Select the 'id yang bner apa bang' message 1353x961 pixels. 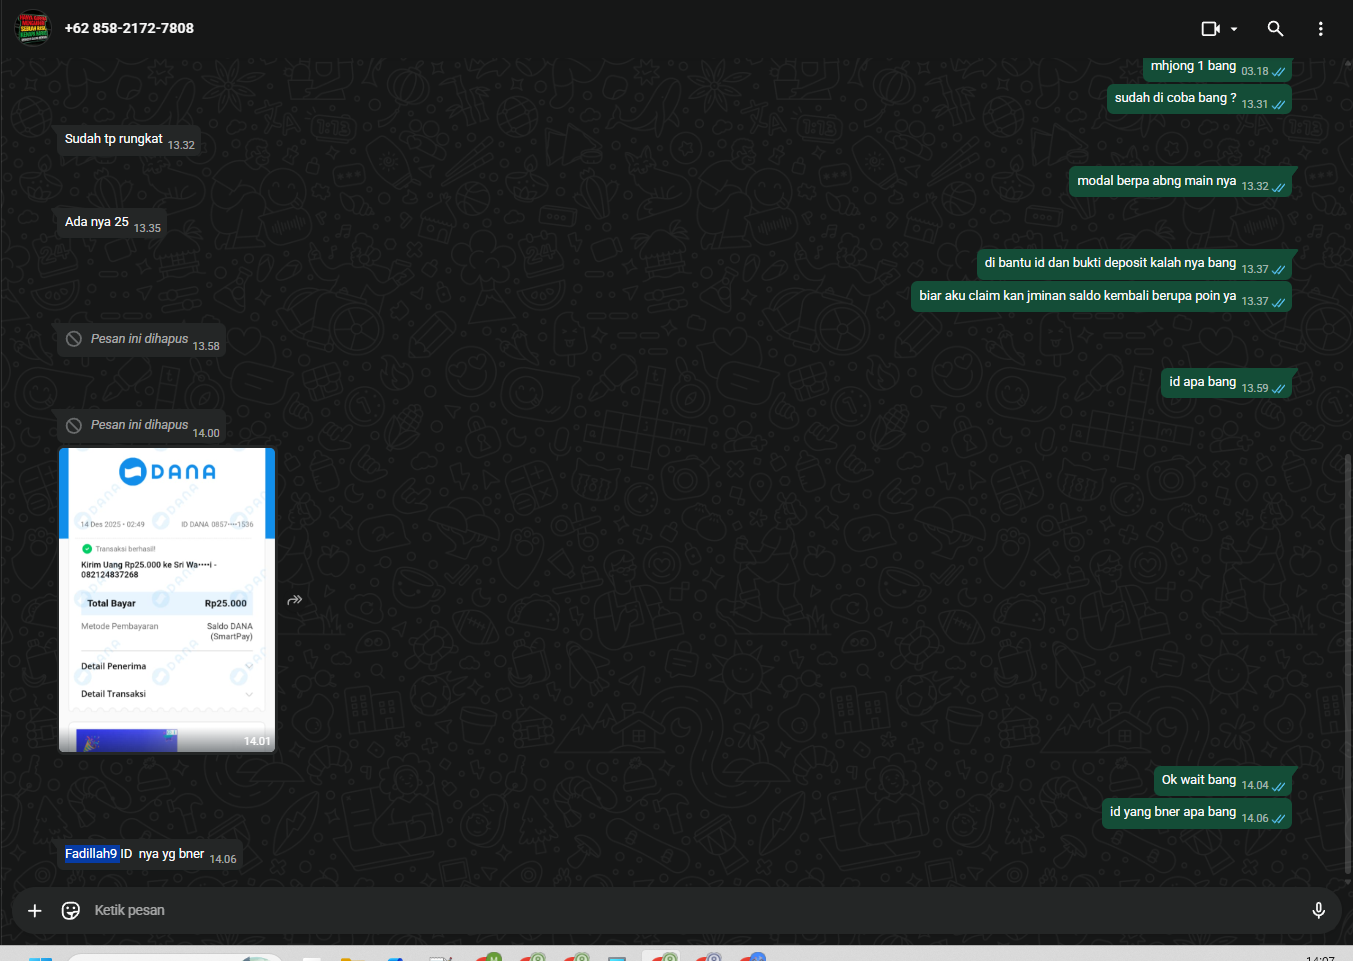click(x=1196, y=813)
